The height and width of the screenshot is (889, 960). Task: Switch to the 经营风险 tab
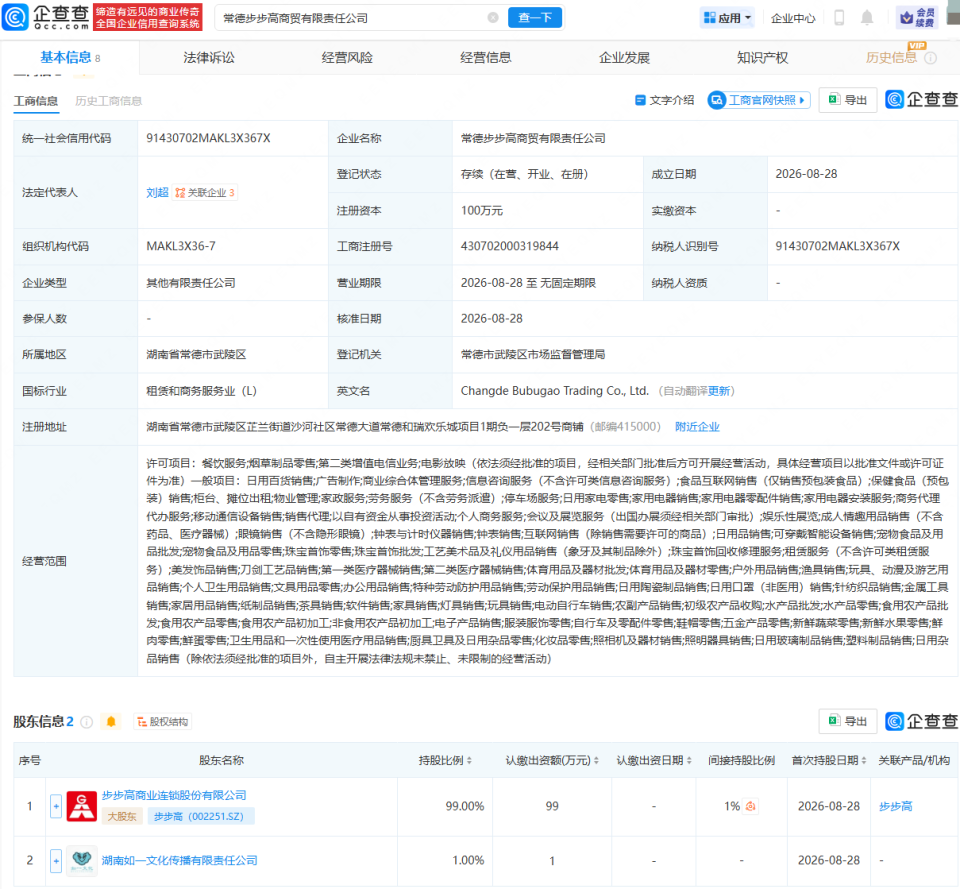click(347, 58)
